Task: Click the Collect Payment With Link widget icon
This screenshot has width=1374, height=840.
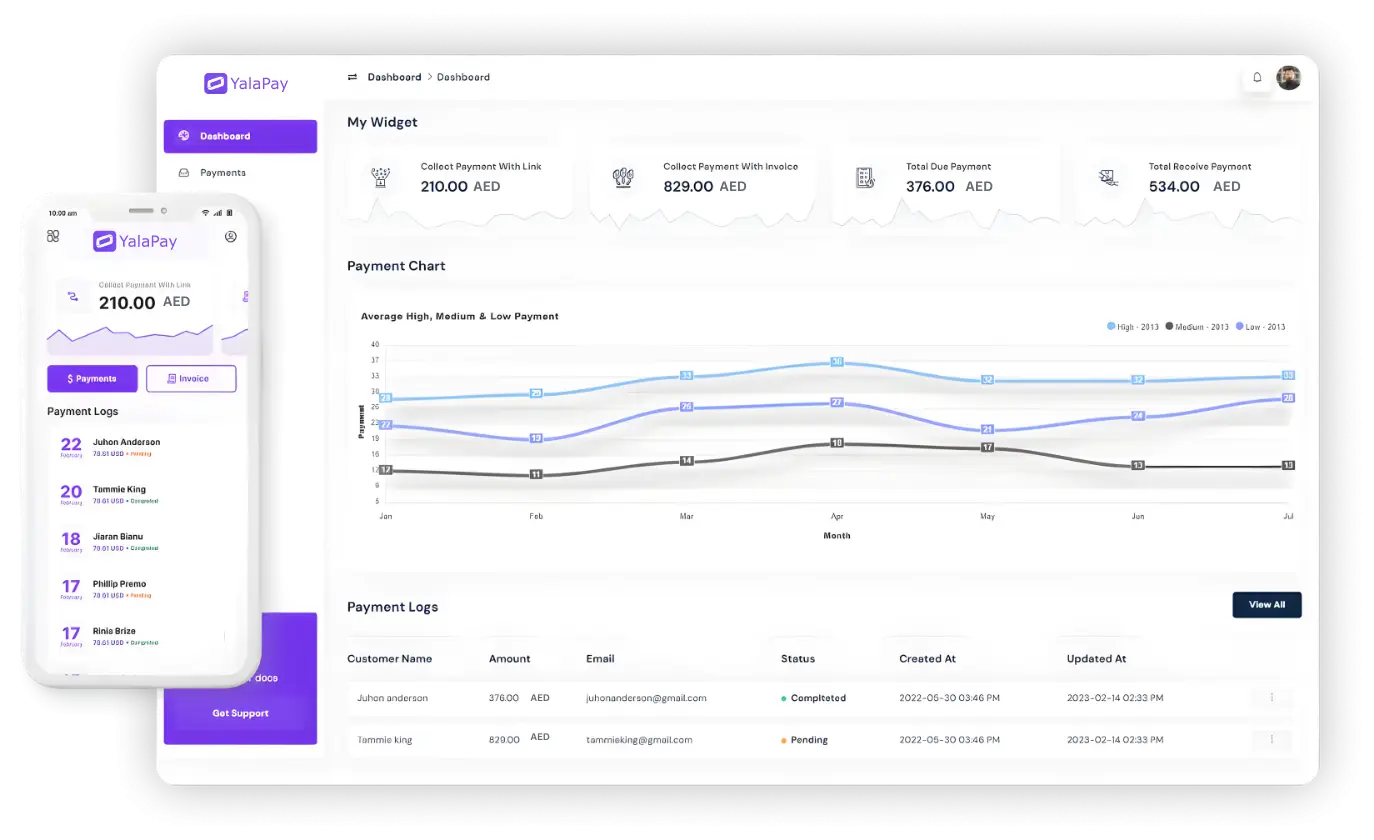Action: [380, 178]
